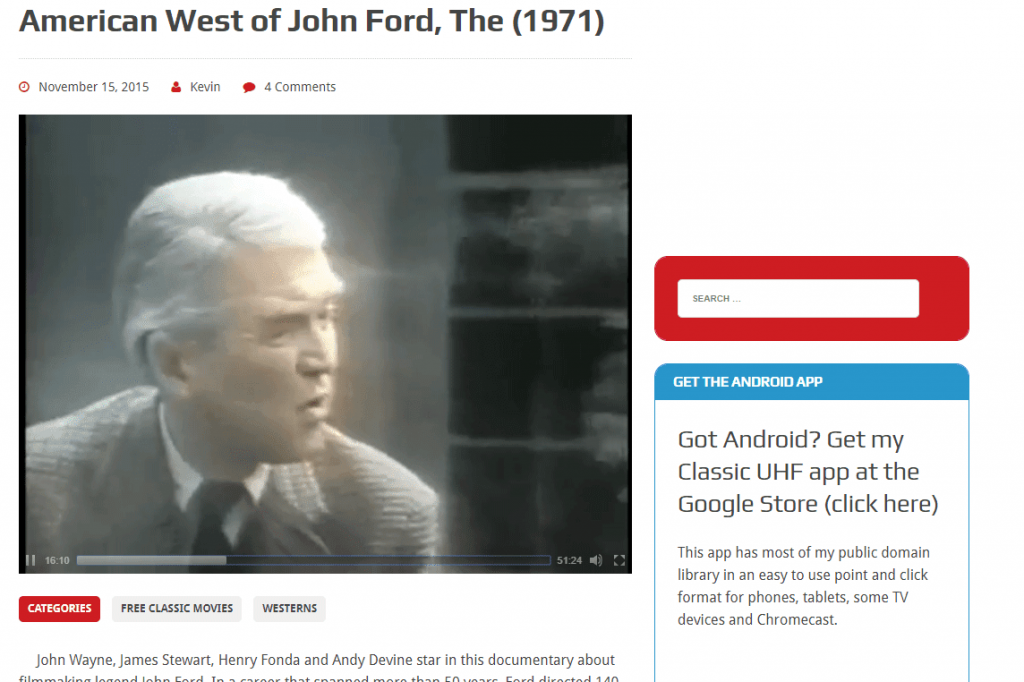Open the Westerns category tag
The height and width of the screenshot is (682, 1024).
pyautogui.click(x=289, y=609)
